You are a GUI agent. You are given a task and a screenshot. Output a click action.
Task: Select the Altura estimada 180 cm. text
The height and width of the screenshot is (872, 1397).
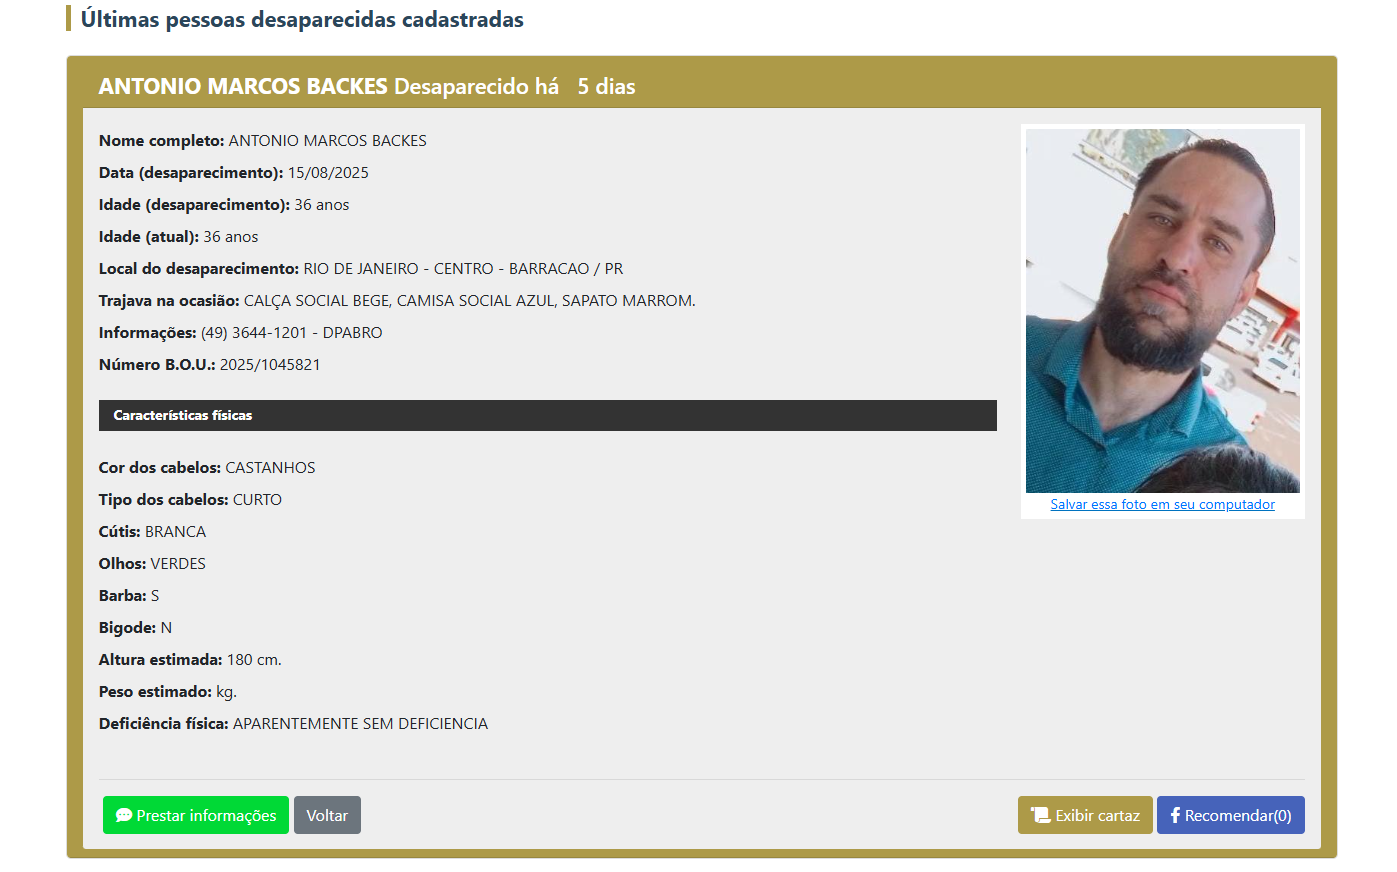190,660
